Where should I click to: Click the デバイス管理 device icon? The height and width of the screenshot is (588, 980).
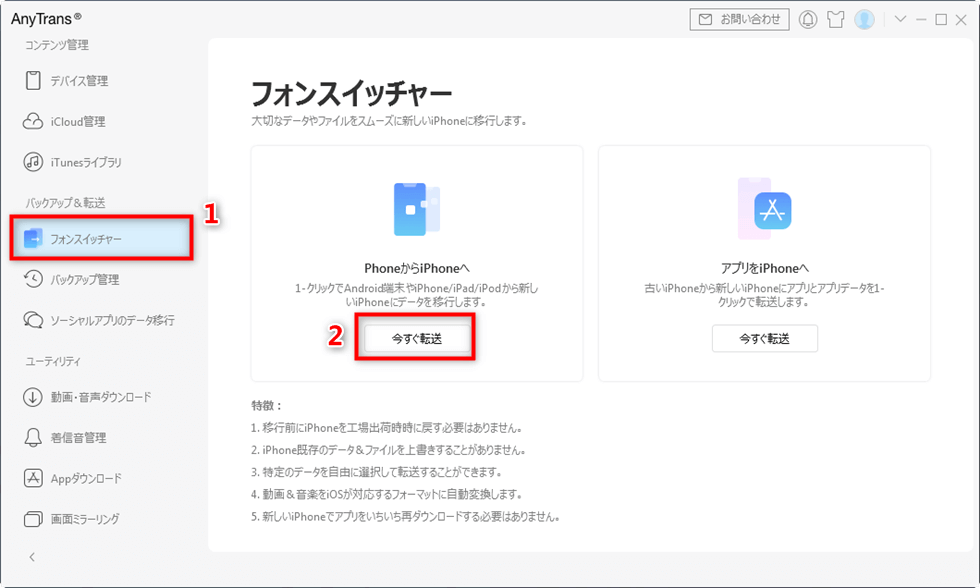[x=33, y=81]
